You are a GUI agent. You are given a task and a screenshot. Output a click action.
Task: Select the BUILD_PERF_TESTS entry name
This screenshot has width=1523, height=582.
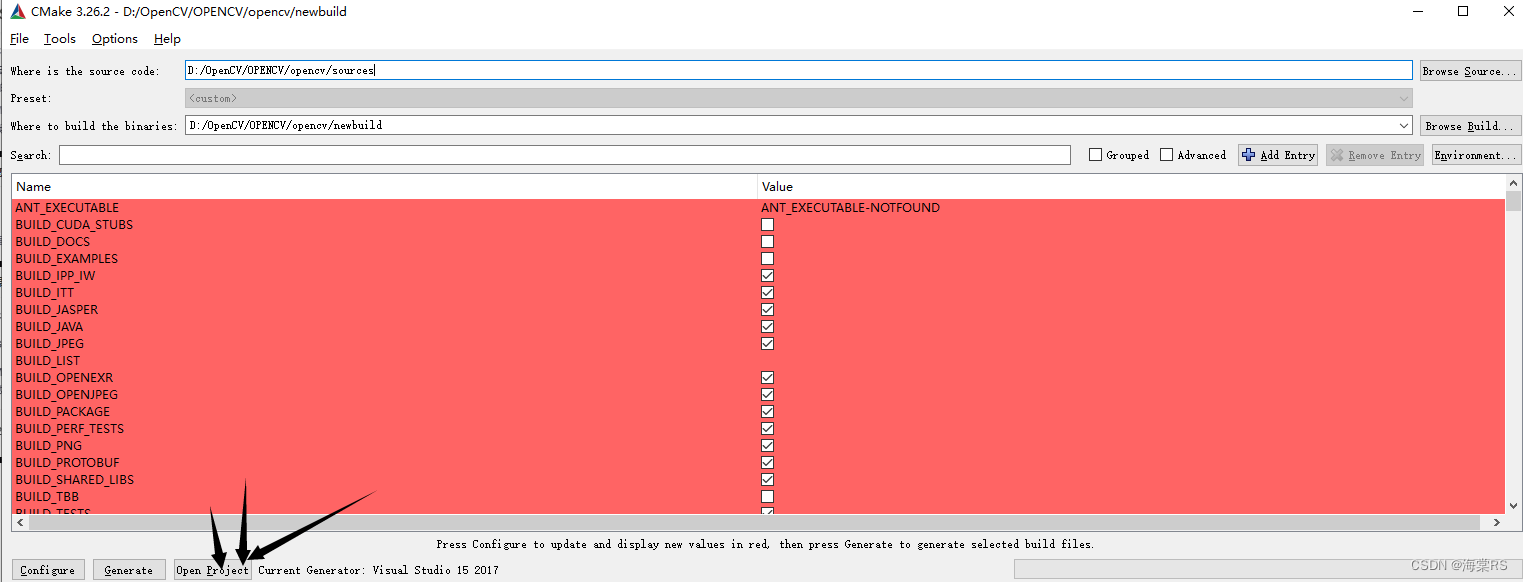69,429
